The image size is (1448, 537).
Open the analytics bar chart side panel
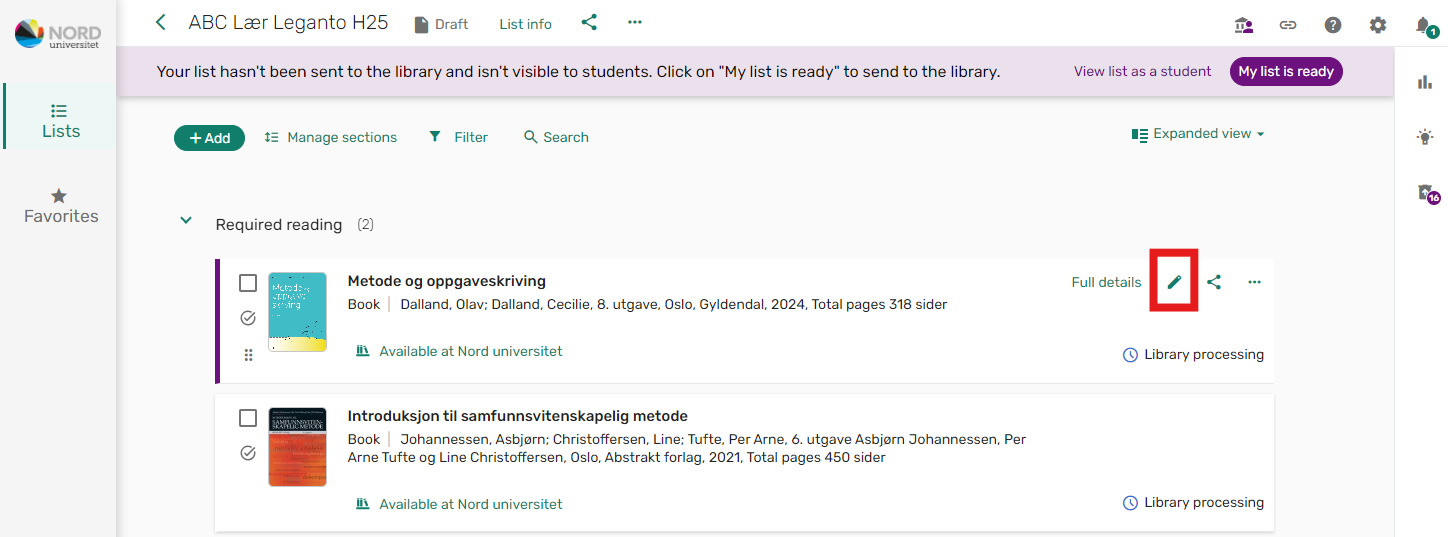pos(1425,82)
